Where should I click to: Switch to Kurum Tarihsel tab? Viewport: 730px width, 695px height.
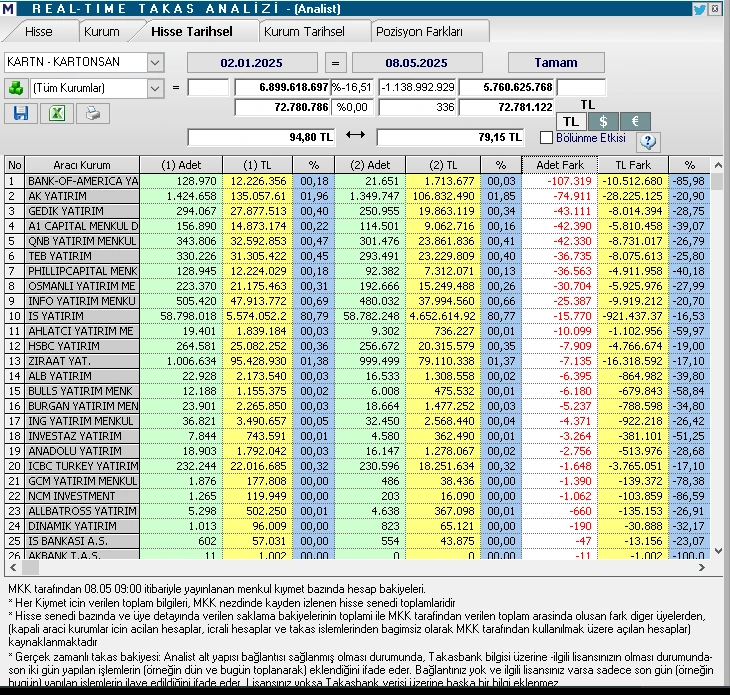pos(304,32)
